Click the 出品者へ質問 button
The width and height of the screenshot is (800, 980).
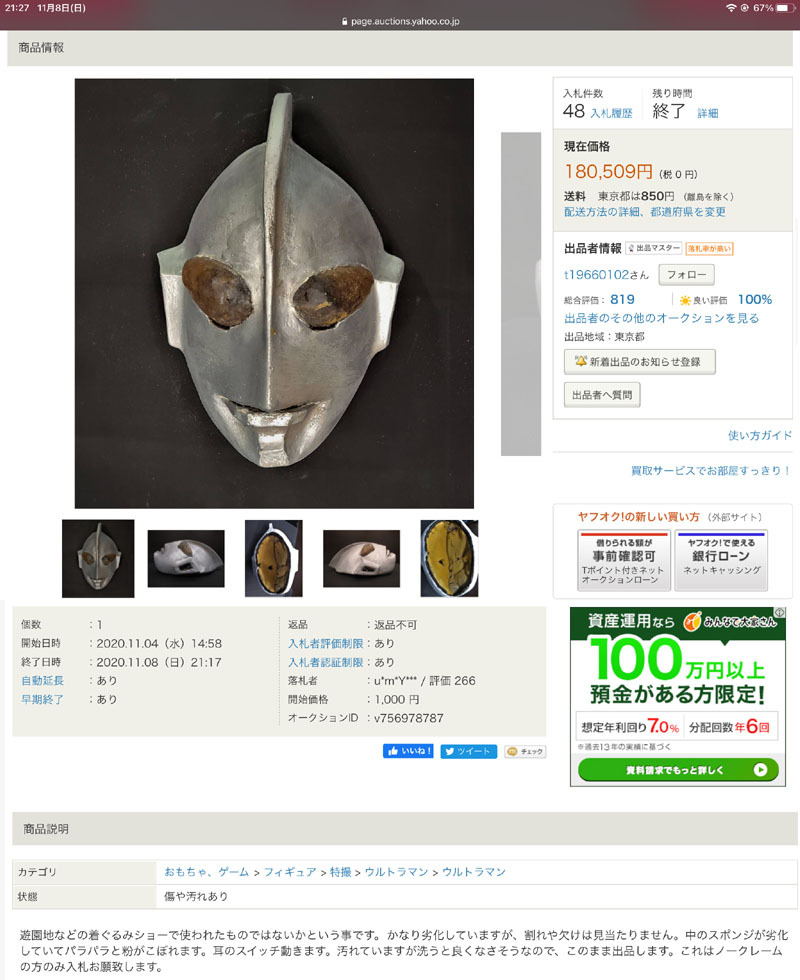tap(602, 395)
